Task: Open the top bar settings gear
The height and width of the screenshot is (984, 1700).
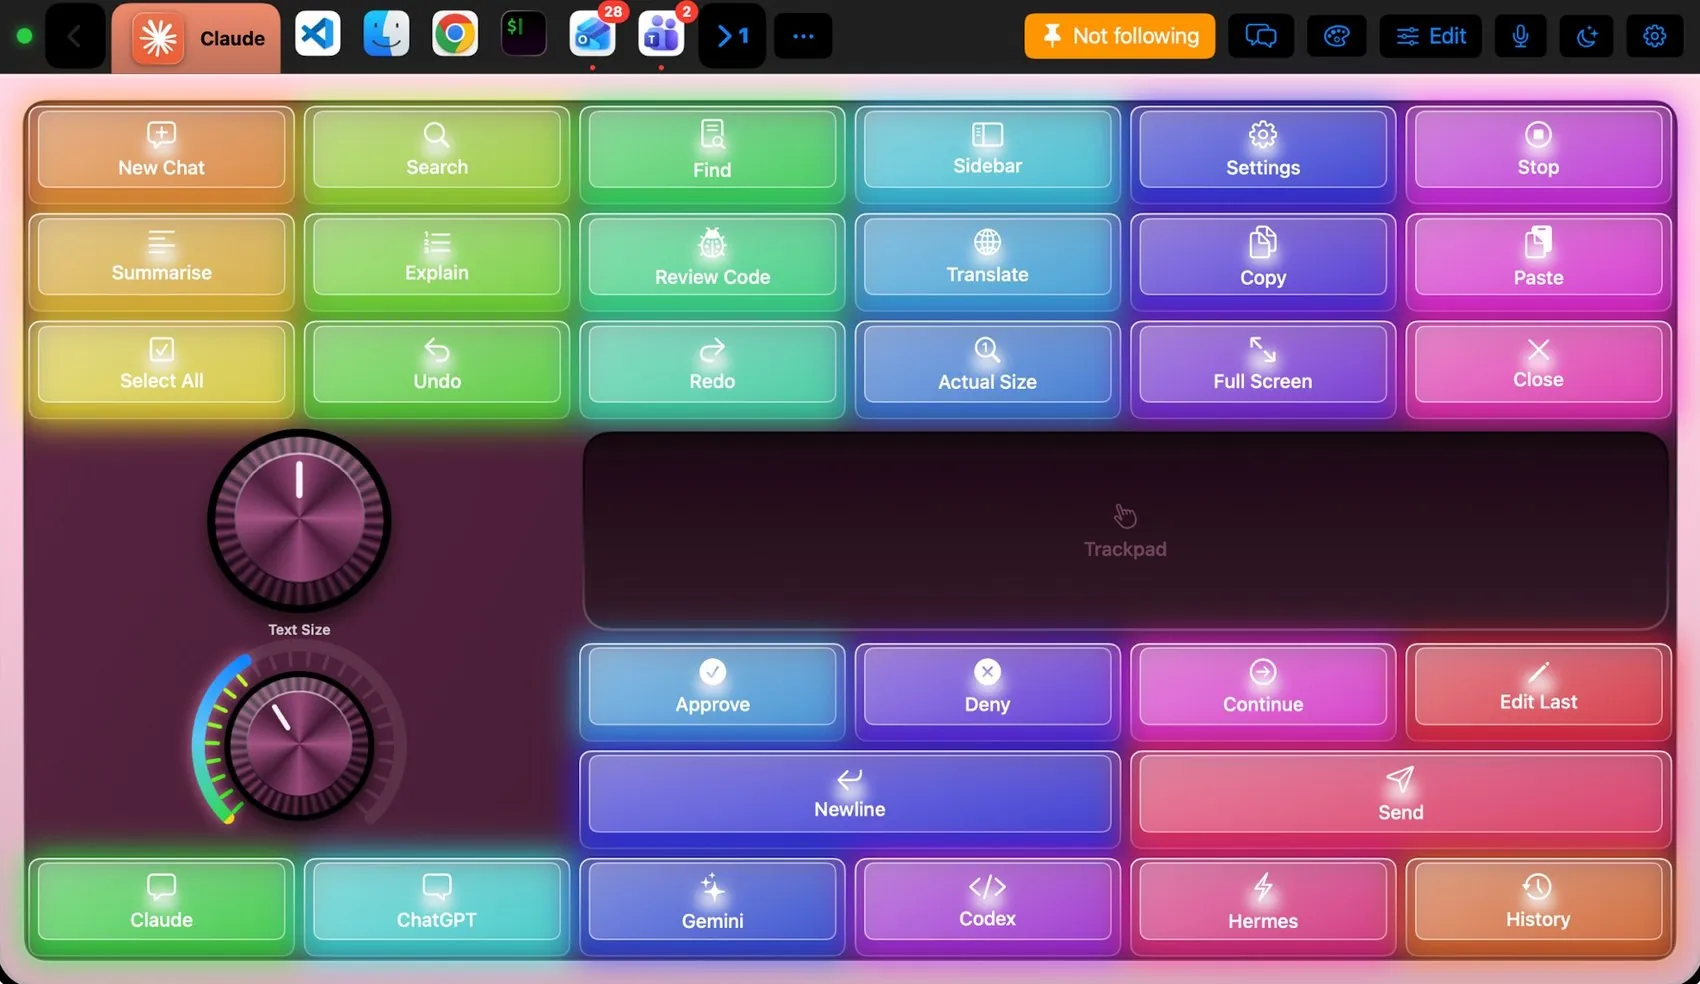Action: 1655,36
